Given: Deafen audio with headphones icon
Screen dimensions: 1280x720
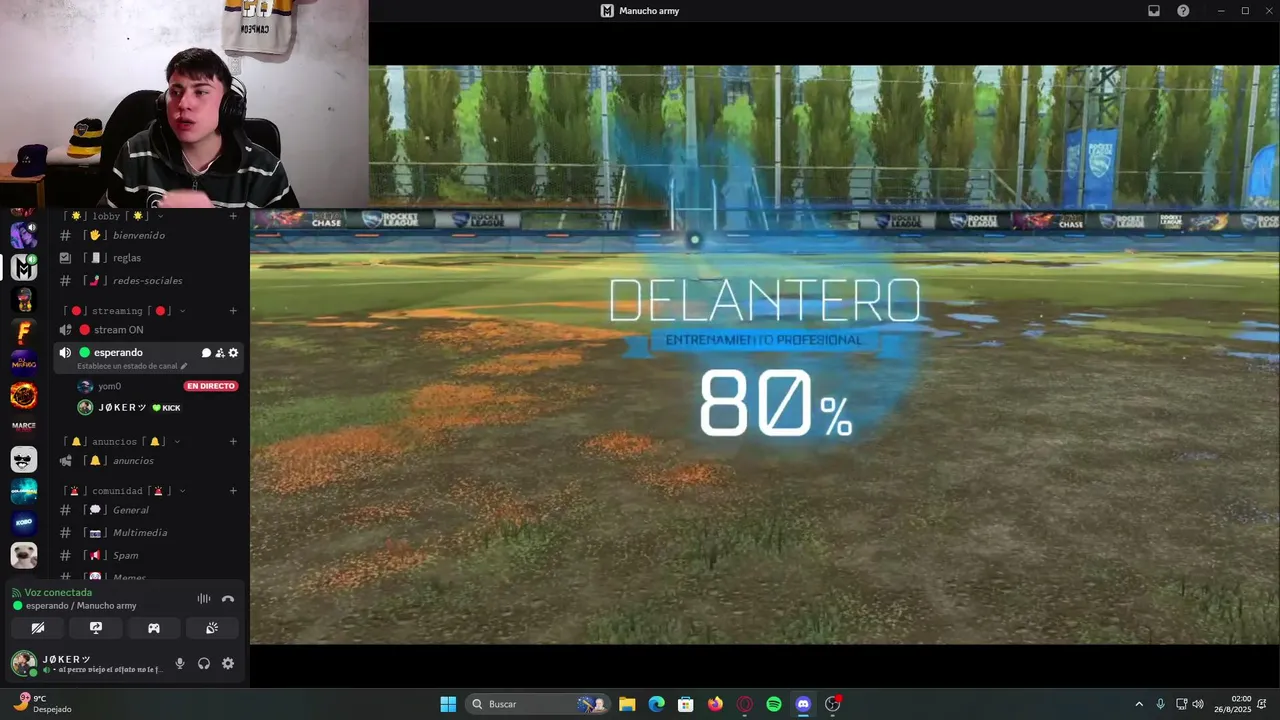Looking at the screenshot, I should point(204,663).
